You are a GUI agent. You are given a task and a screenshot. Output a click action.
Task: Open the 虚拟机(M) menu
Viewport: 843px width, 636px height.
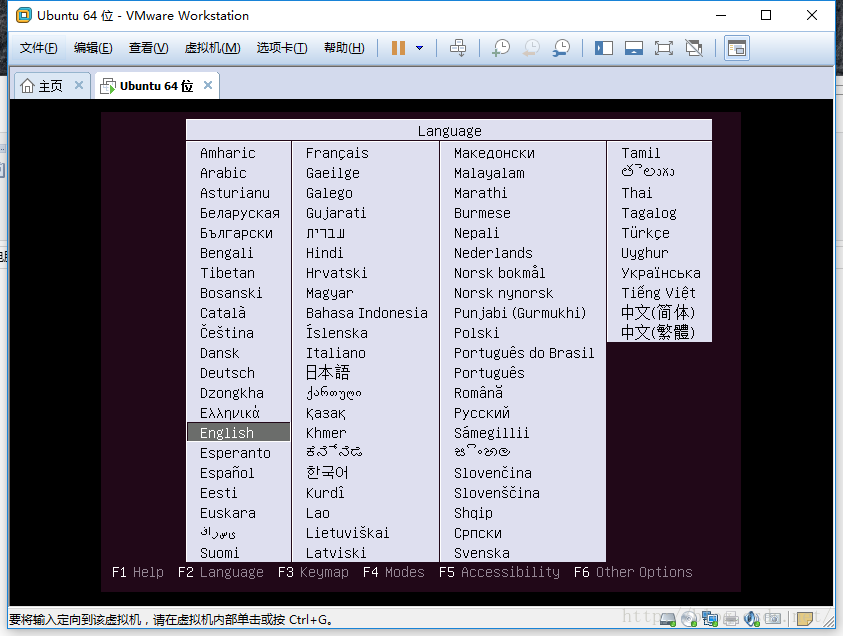(x=212, y=48)
